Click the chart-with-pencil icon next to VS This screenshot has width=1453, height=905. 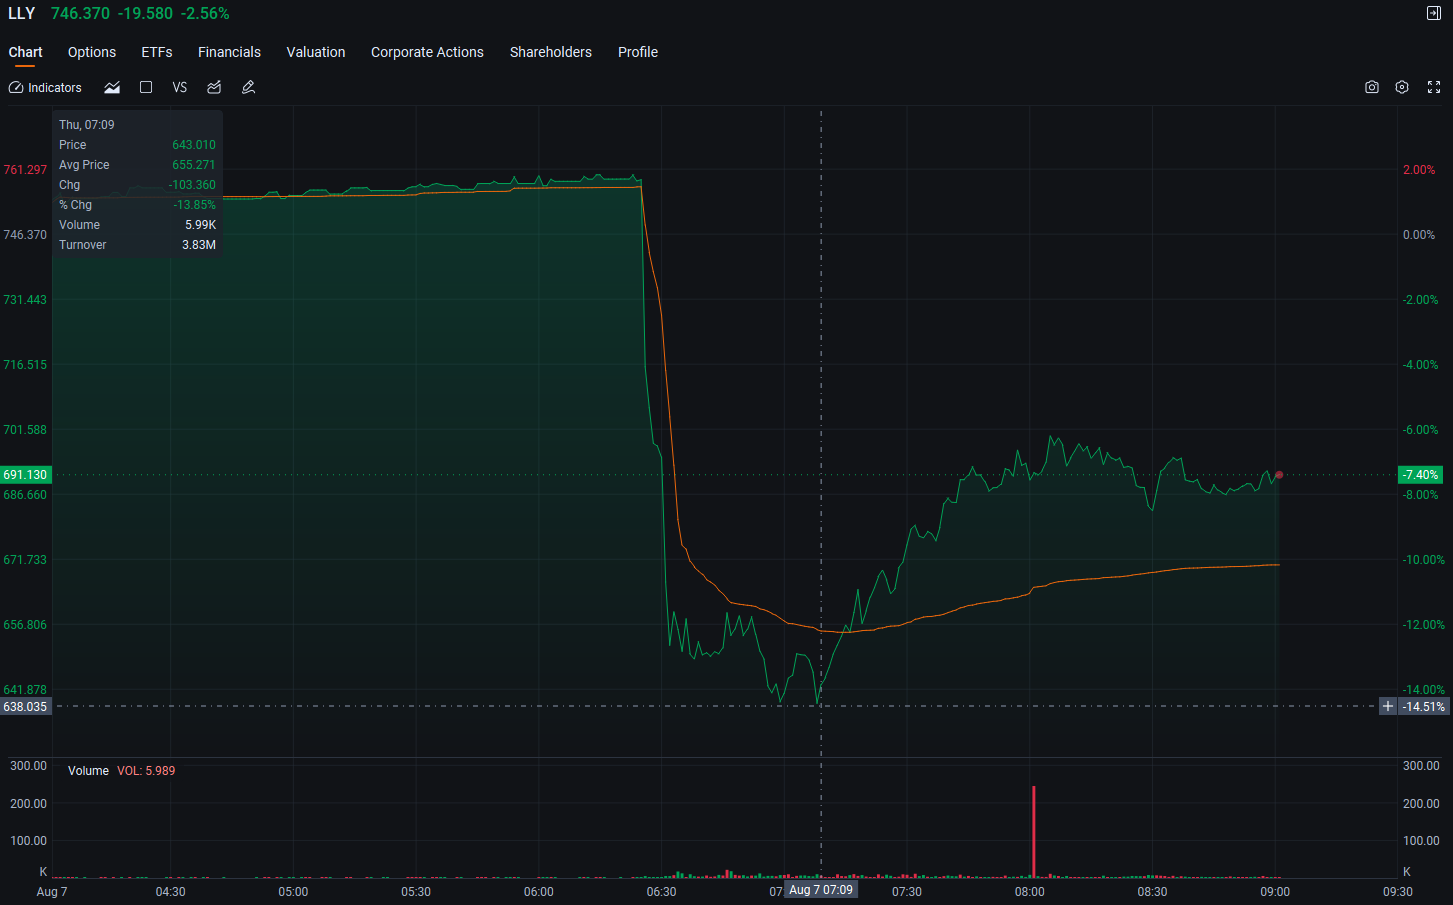pyautogui.click(x=214, y=88)
